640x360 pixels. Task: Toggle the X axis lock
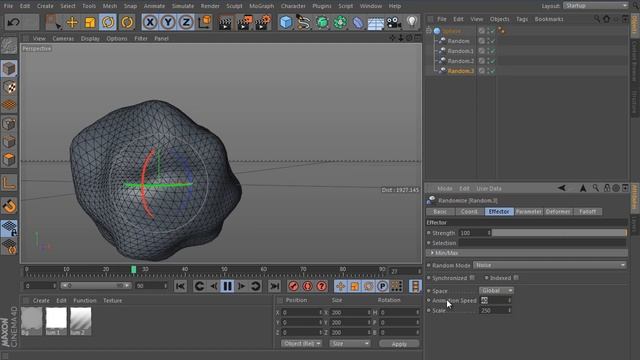tap(150, 22)
